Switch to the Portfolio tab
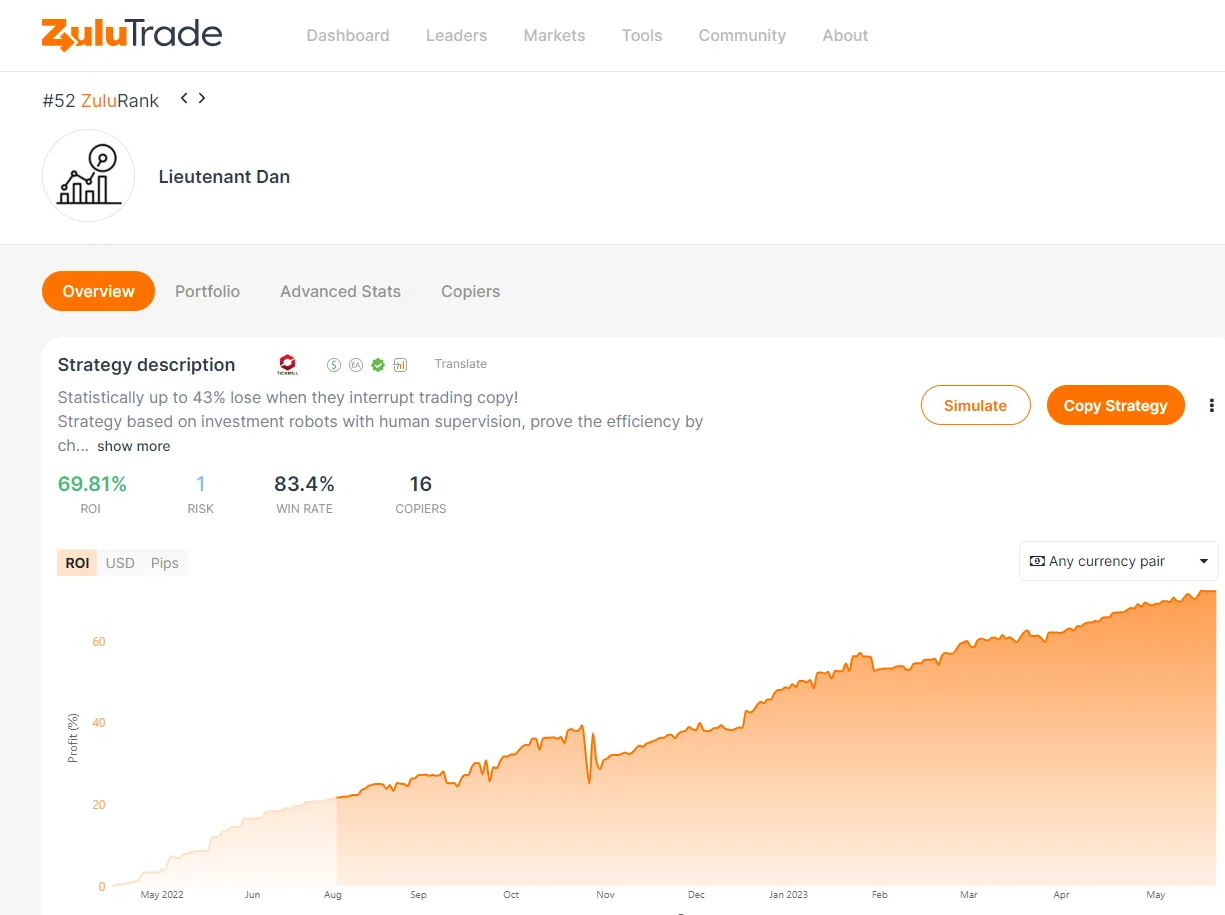 point(207,291)
